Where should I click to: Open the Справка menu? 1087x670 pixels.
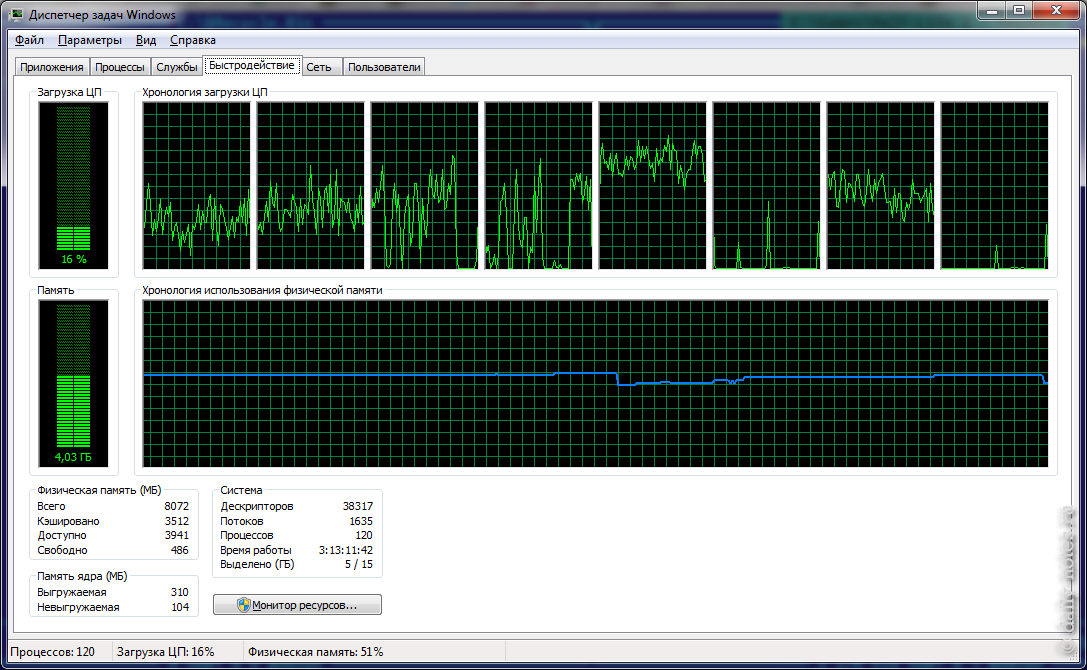193,40
